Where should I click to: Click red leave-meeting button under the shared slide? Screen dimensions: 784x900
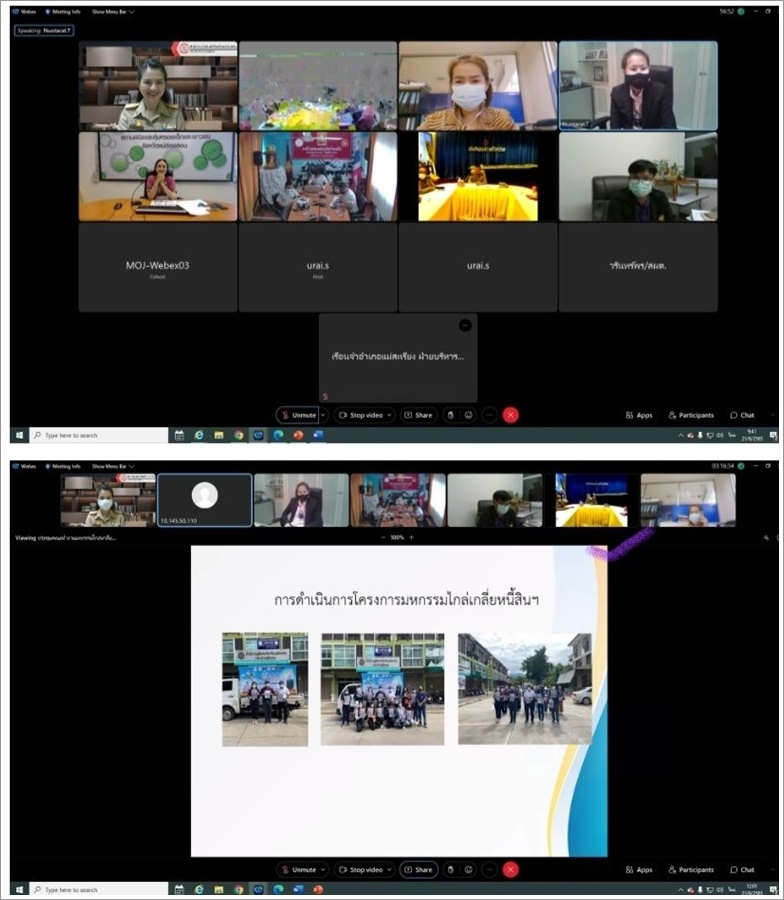point(511,870)
